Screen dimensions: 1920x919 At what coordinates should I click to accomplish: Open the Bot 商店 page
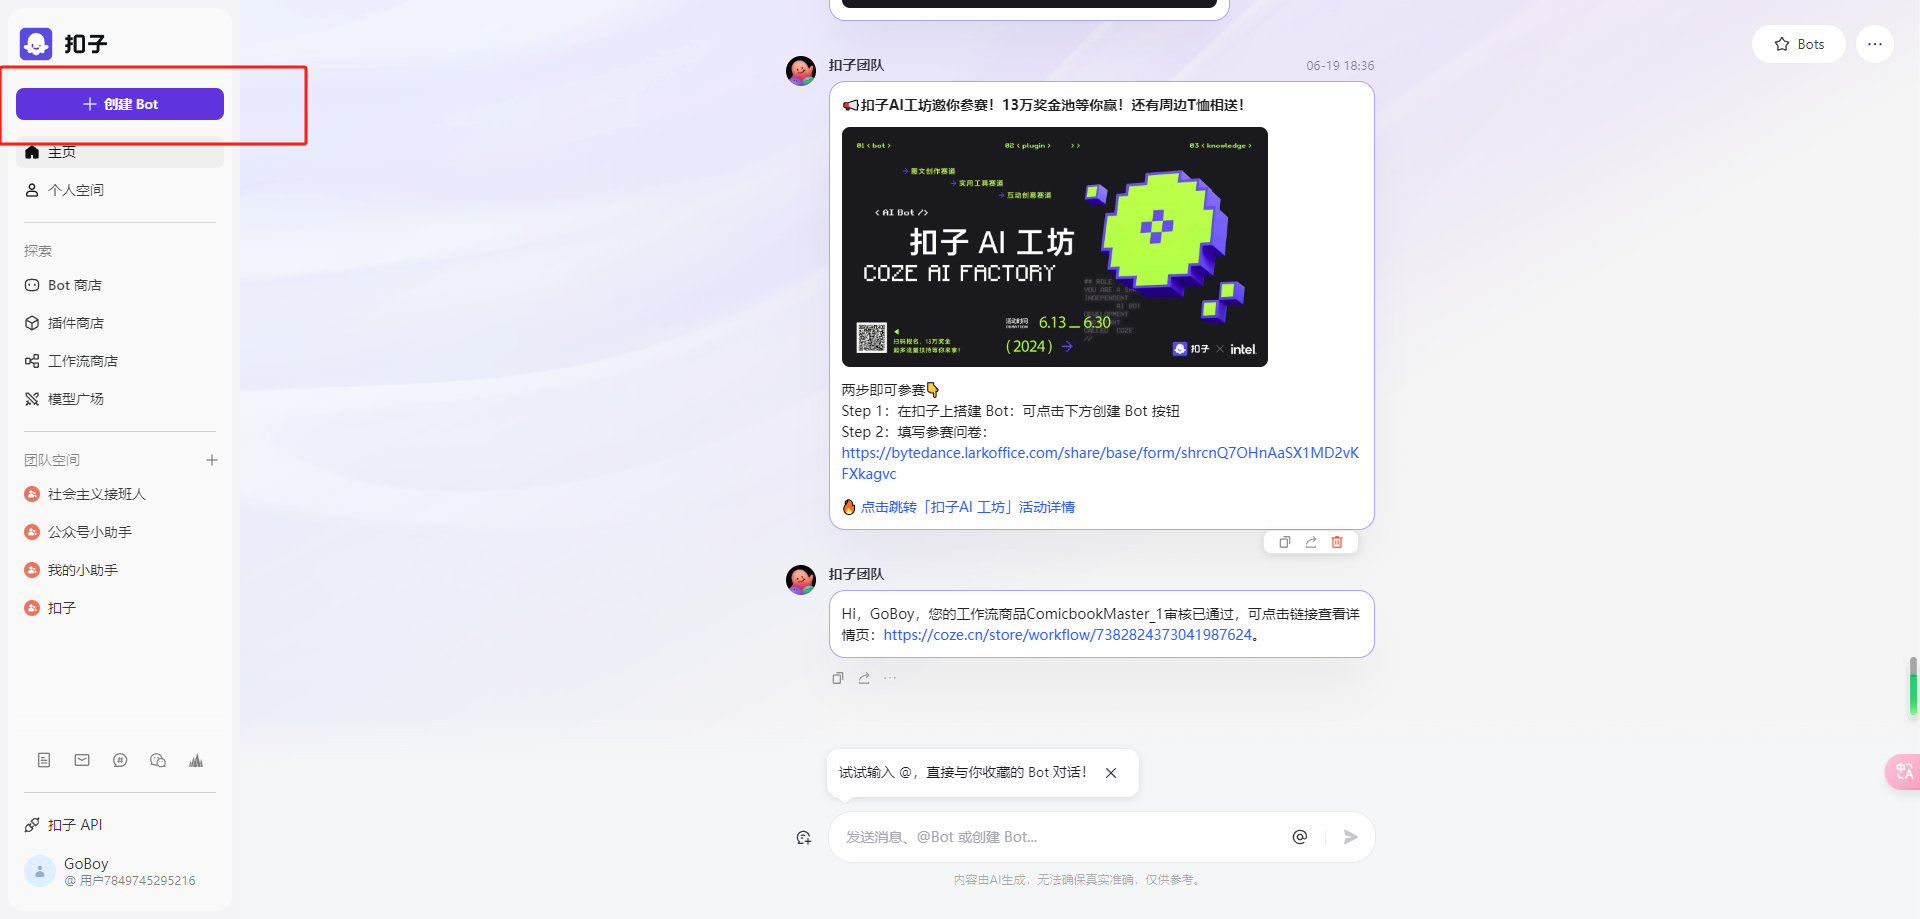[x=120, y=285]
